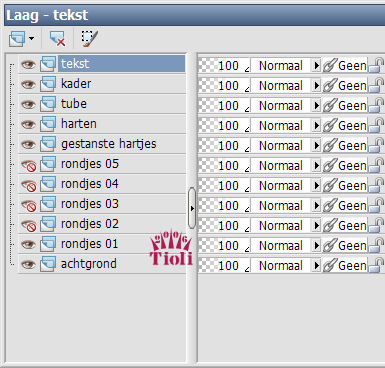385x368 pixels.
Task: Open the New Layer dropdown arrow
Action: (x=31, y=39)
